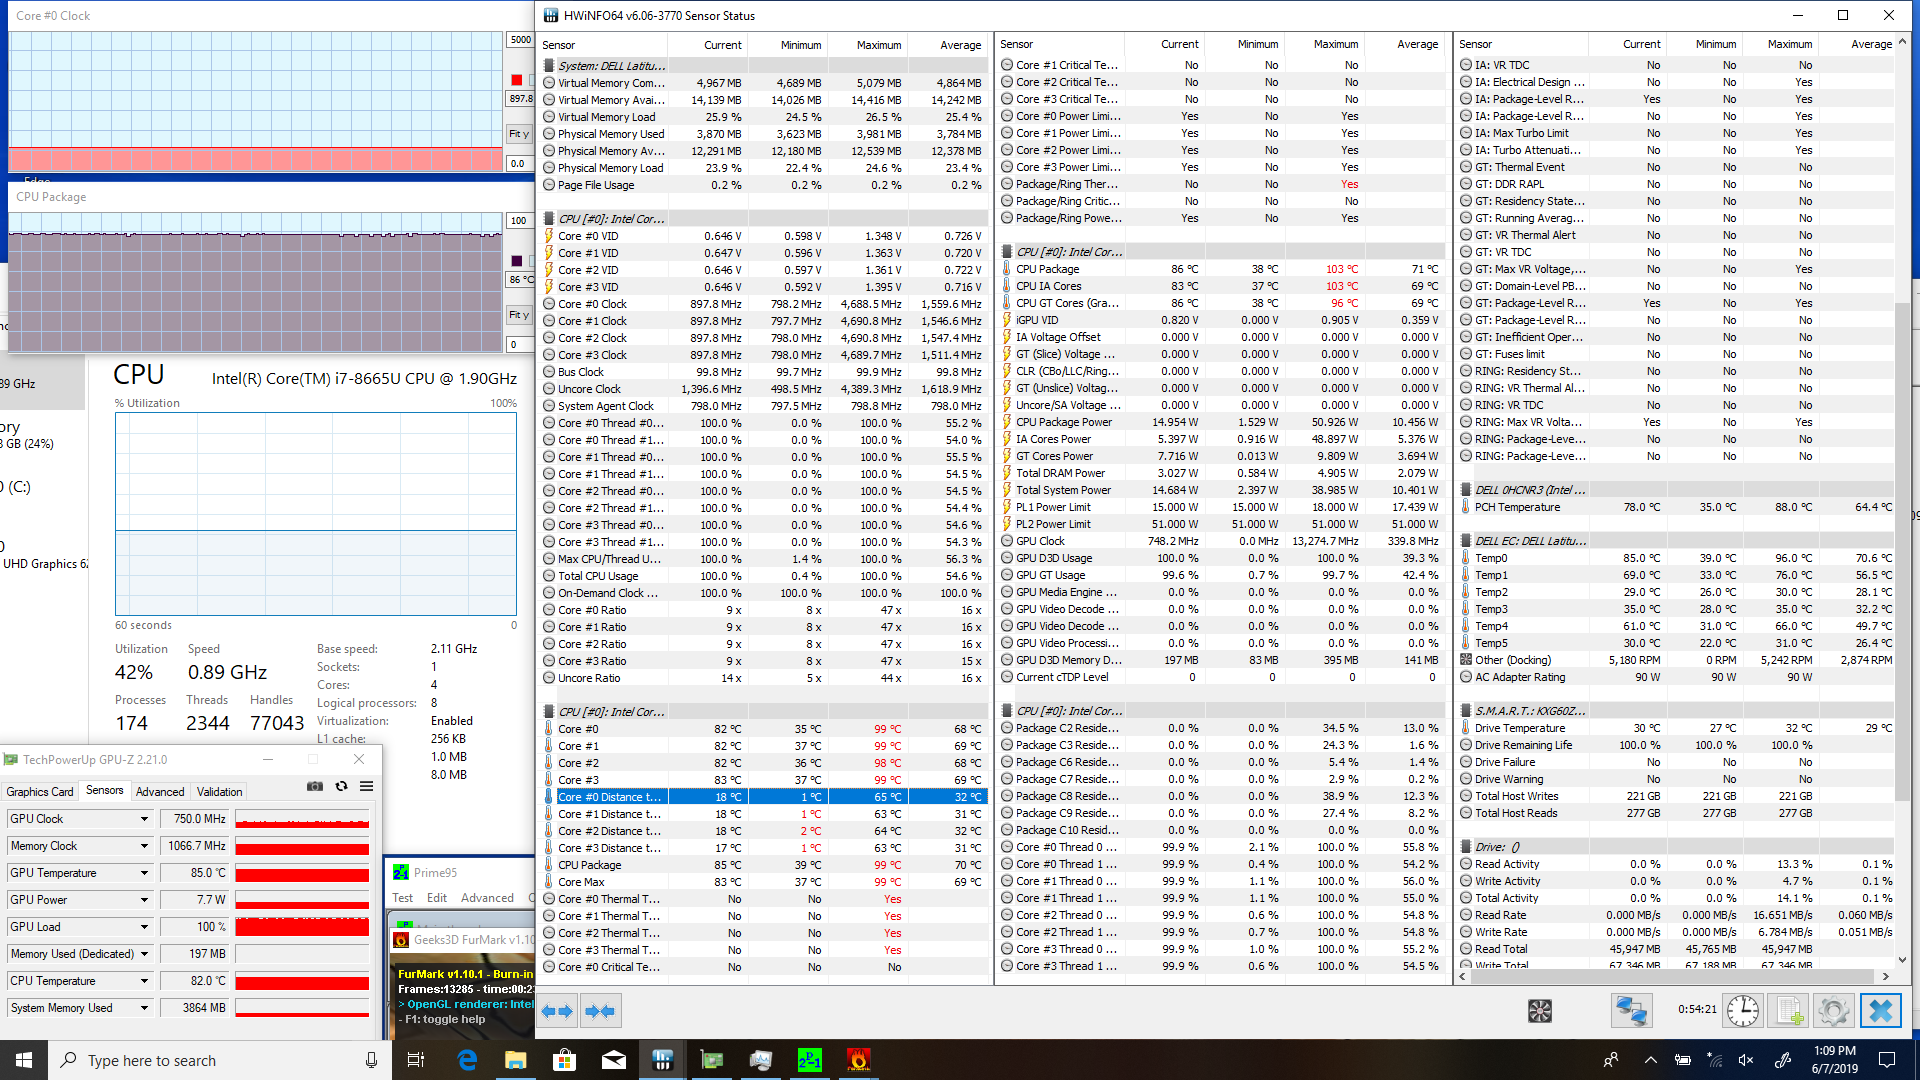The image size is (1920, 1080).
Task: Open HWiNFO sensor settings gear
Action: click(1834, 1011)
